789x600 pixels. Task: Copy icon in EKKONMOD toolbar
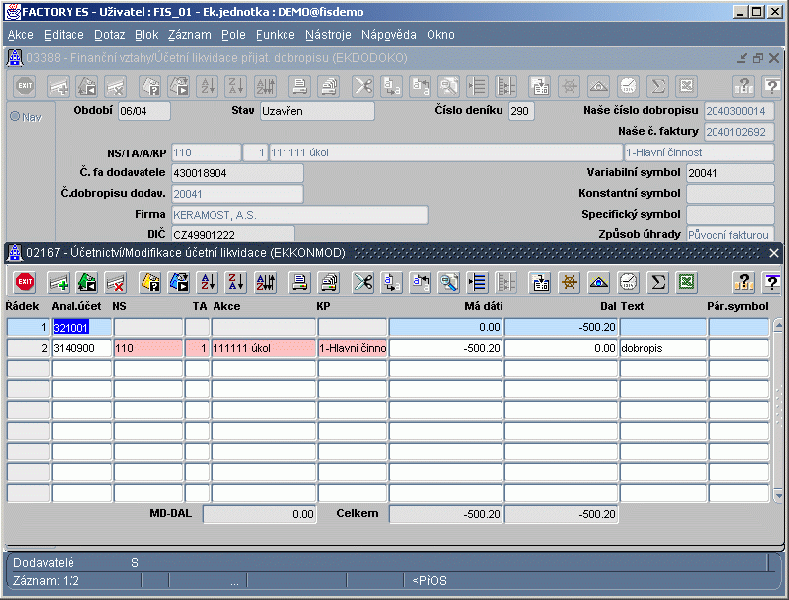[x=391, y=282]
